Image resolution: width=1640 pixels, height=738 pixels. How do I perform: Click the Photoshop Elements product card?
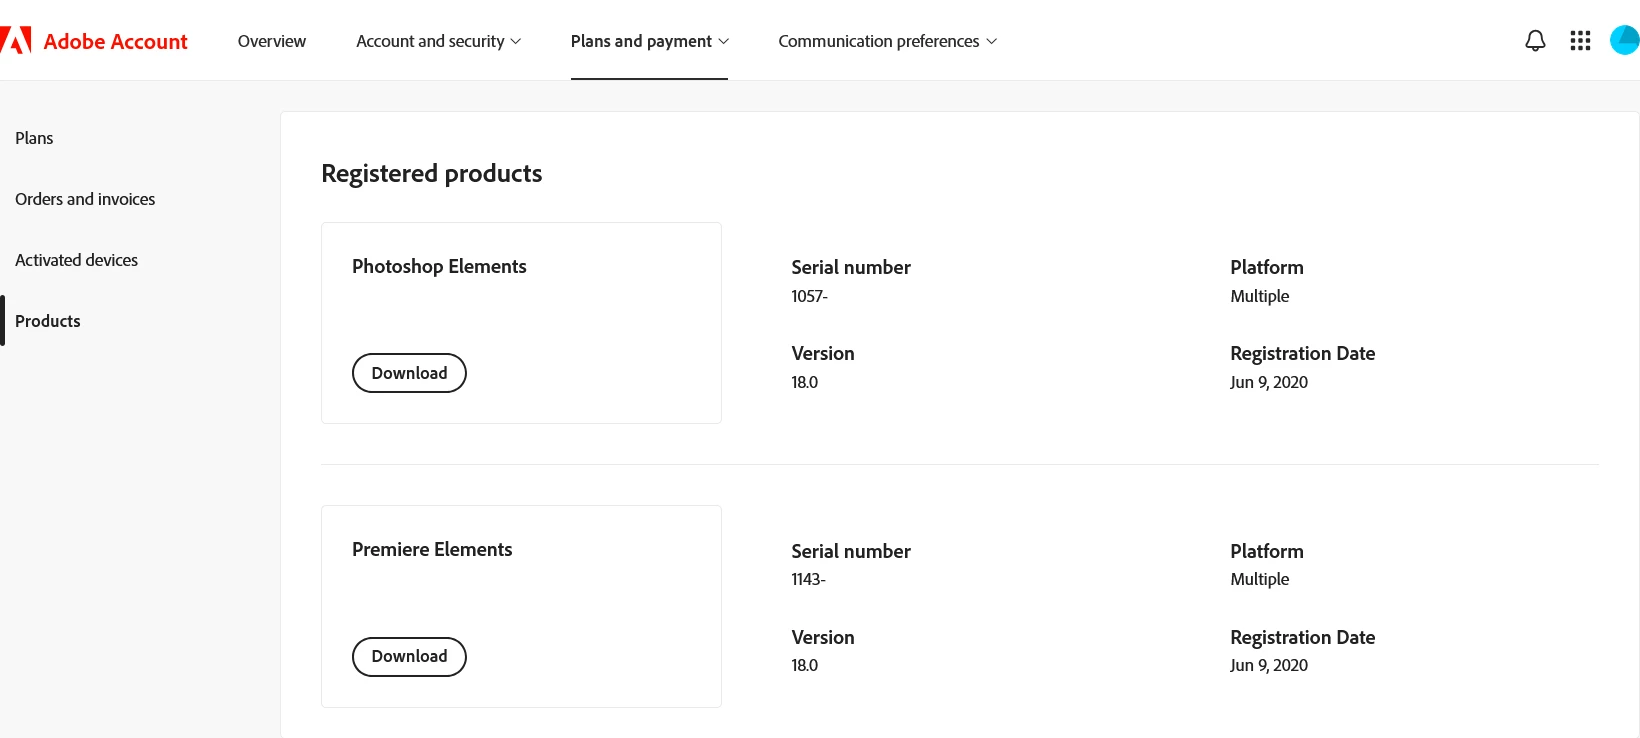521,323
